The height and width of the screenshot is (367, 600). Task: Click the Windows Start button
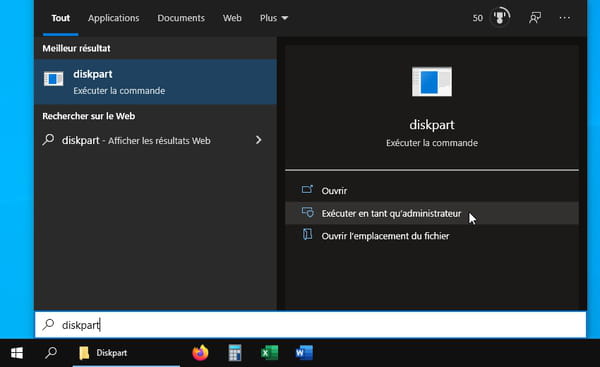[17, 353]
